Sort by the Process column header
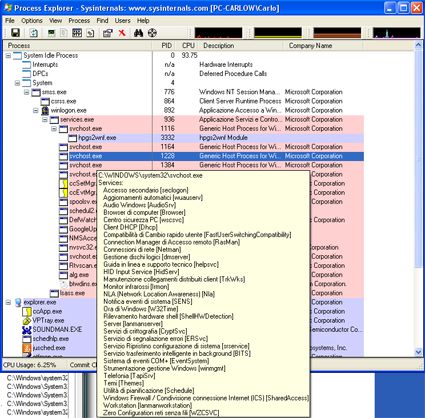 pos(77,46)
